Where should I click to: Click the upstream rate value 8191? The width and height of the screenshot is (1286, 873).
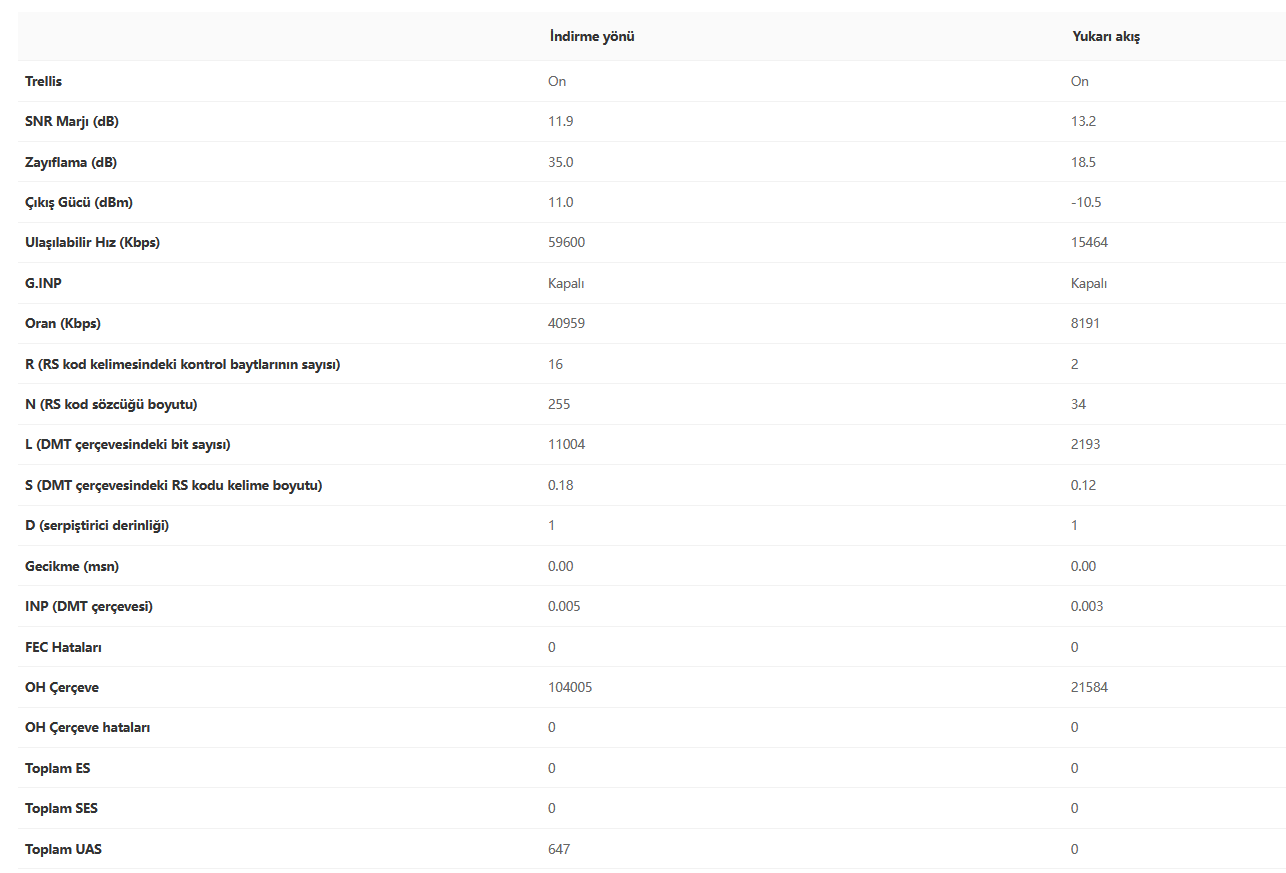pos(1086,323)
